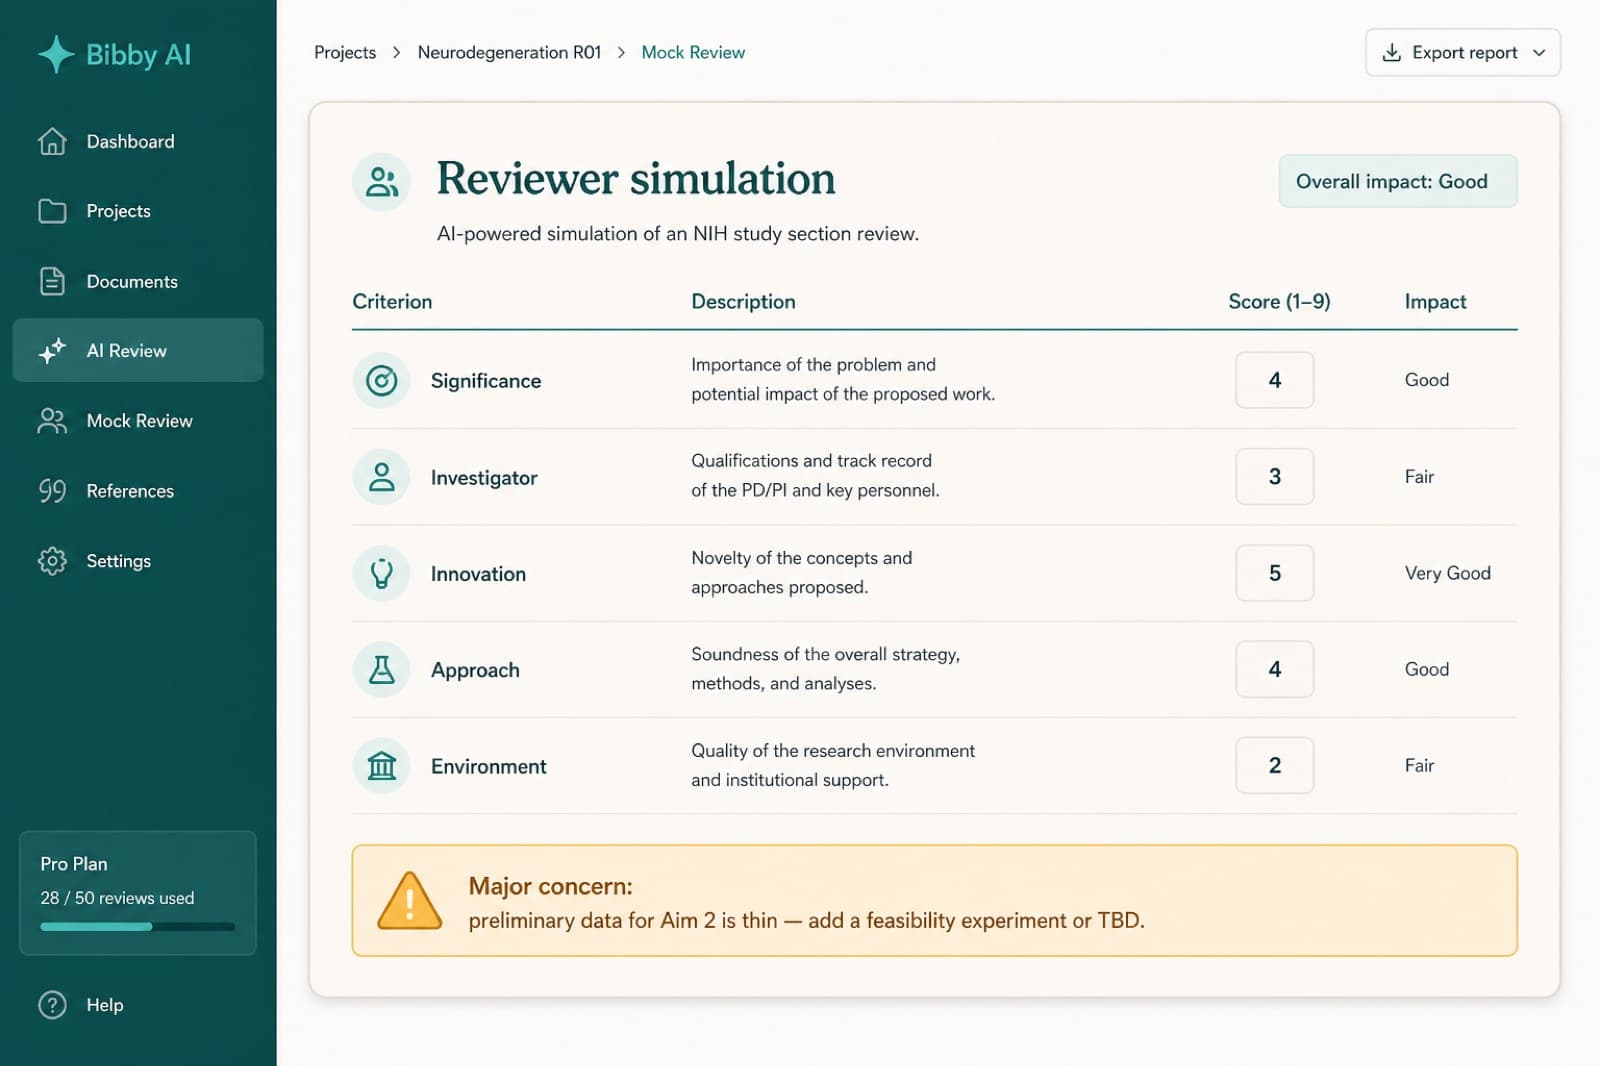Select Mock Review in the sidebar
1600x1066 pixels.
[x=138, y=421]
